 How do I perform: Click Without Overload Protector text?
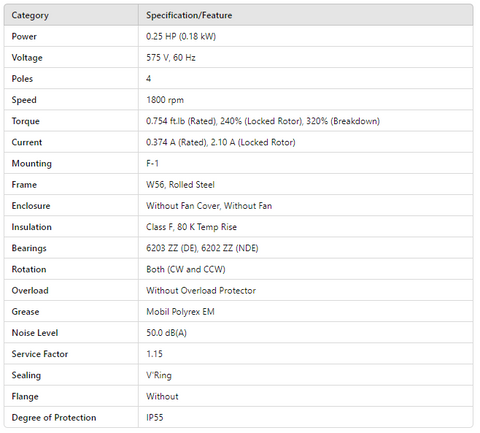tap(201, 290)
